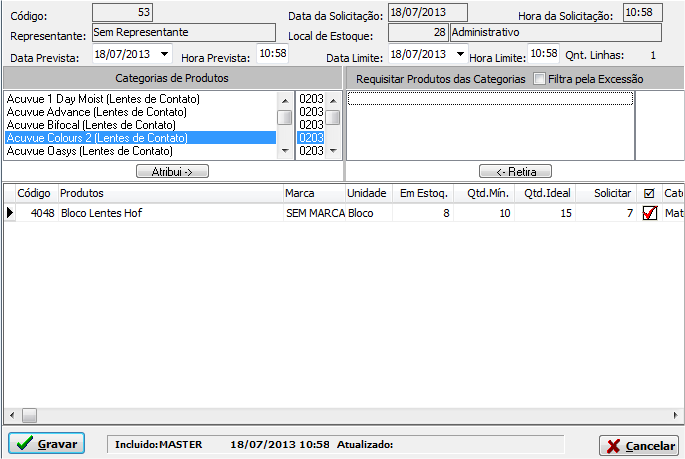Enable Filtra pela Excessão checkbox
The height and width of the screenshot is (459, 685).
point(540,79)
